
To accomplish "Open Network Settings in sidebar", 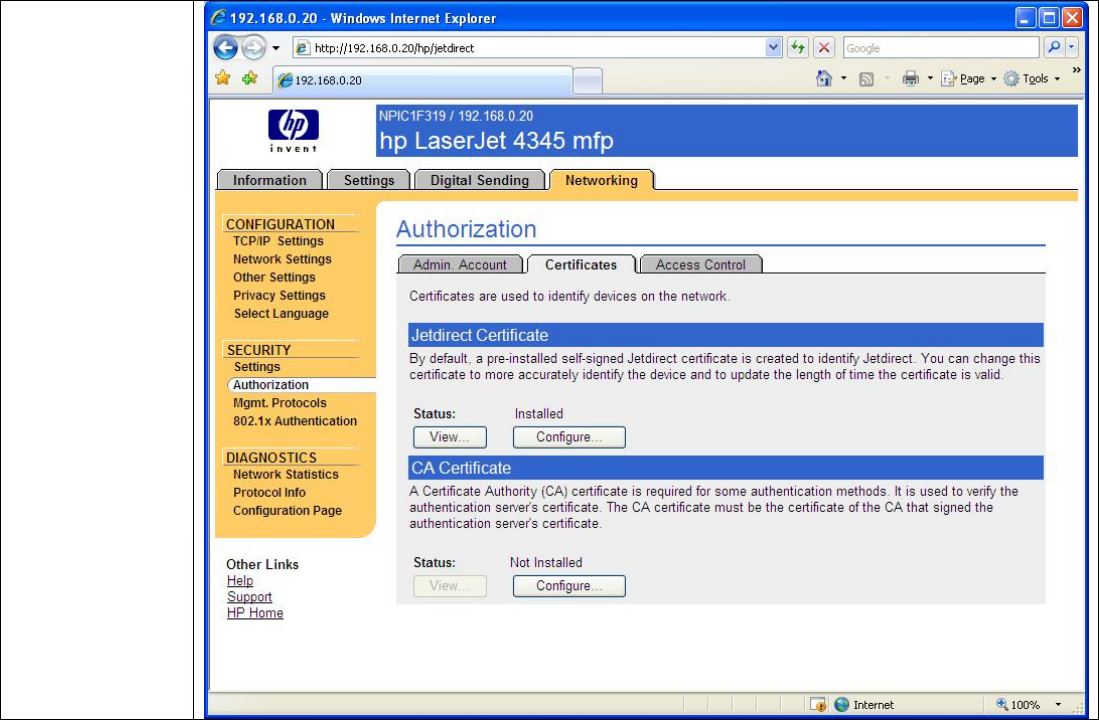I will point(282,259).
